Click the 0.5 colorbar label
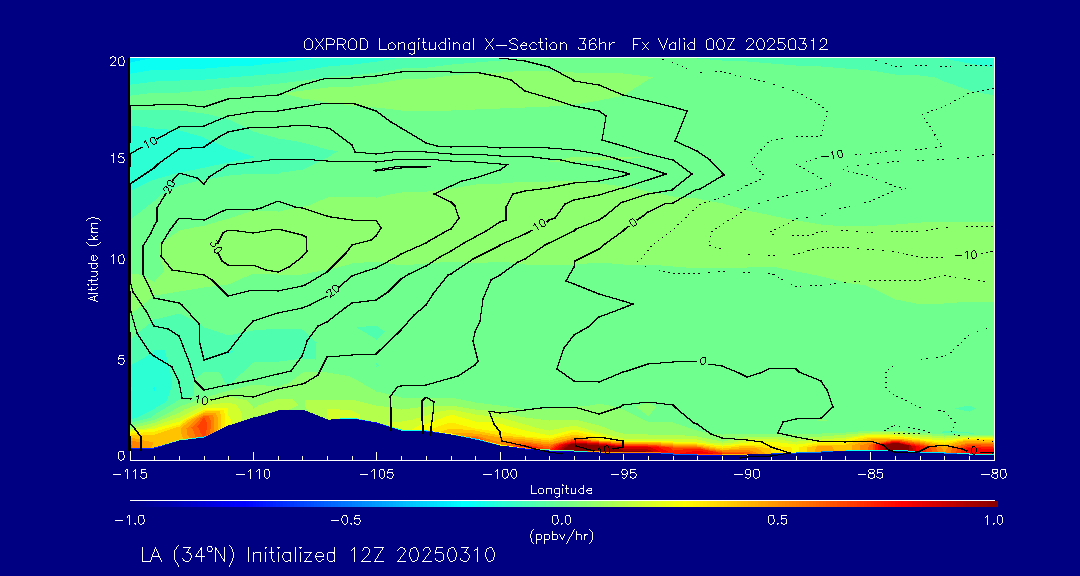The width and height of the screenshot is (1080, 576). 778,520
